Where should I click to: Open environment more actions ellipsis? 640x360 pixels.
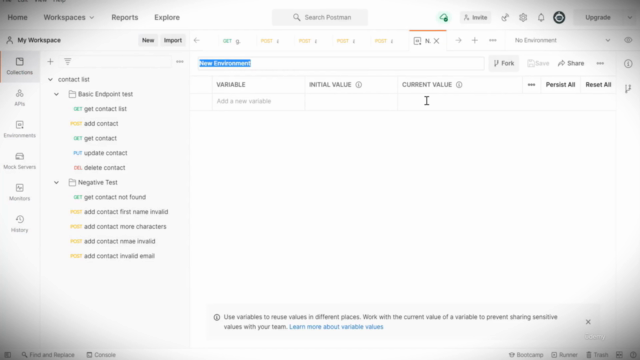click(x=600, y=63)
